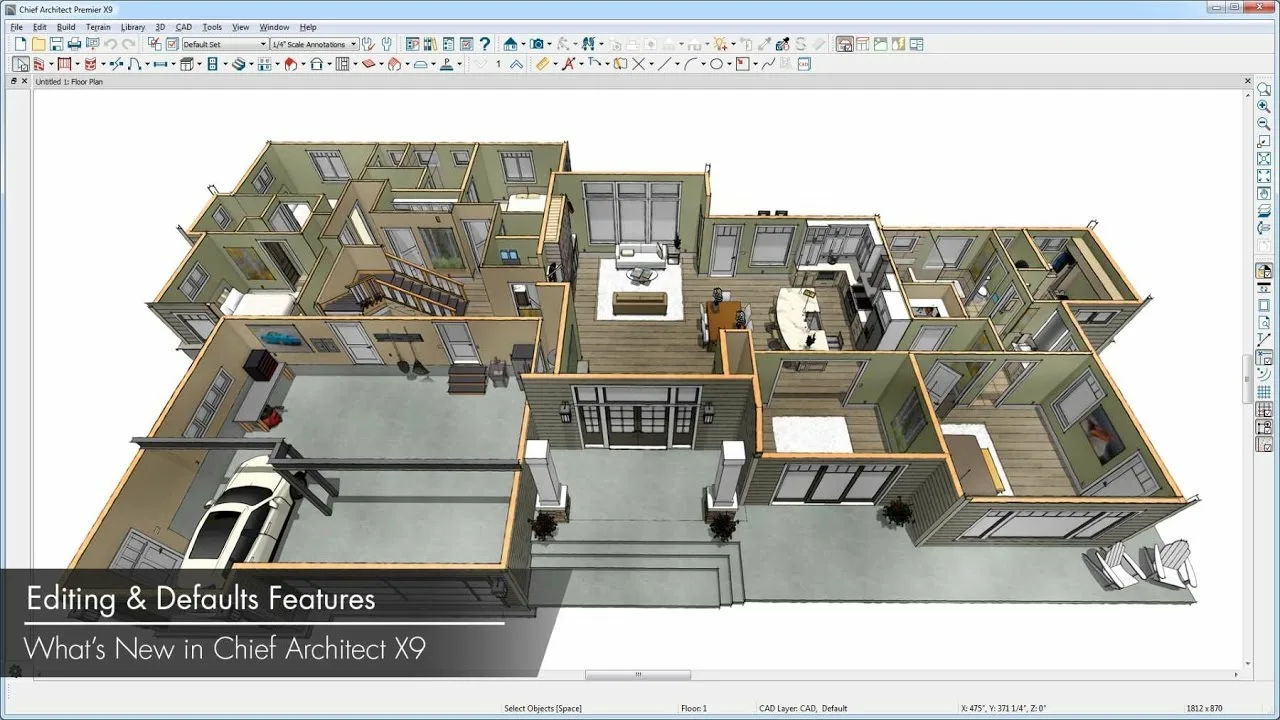Open the Default Set dropdown

(x=225, y=44)
